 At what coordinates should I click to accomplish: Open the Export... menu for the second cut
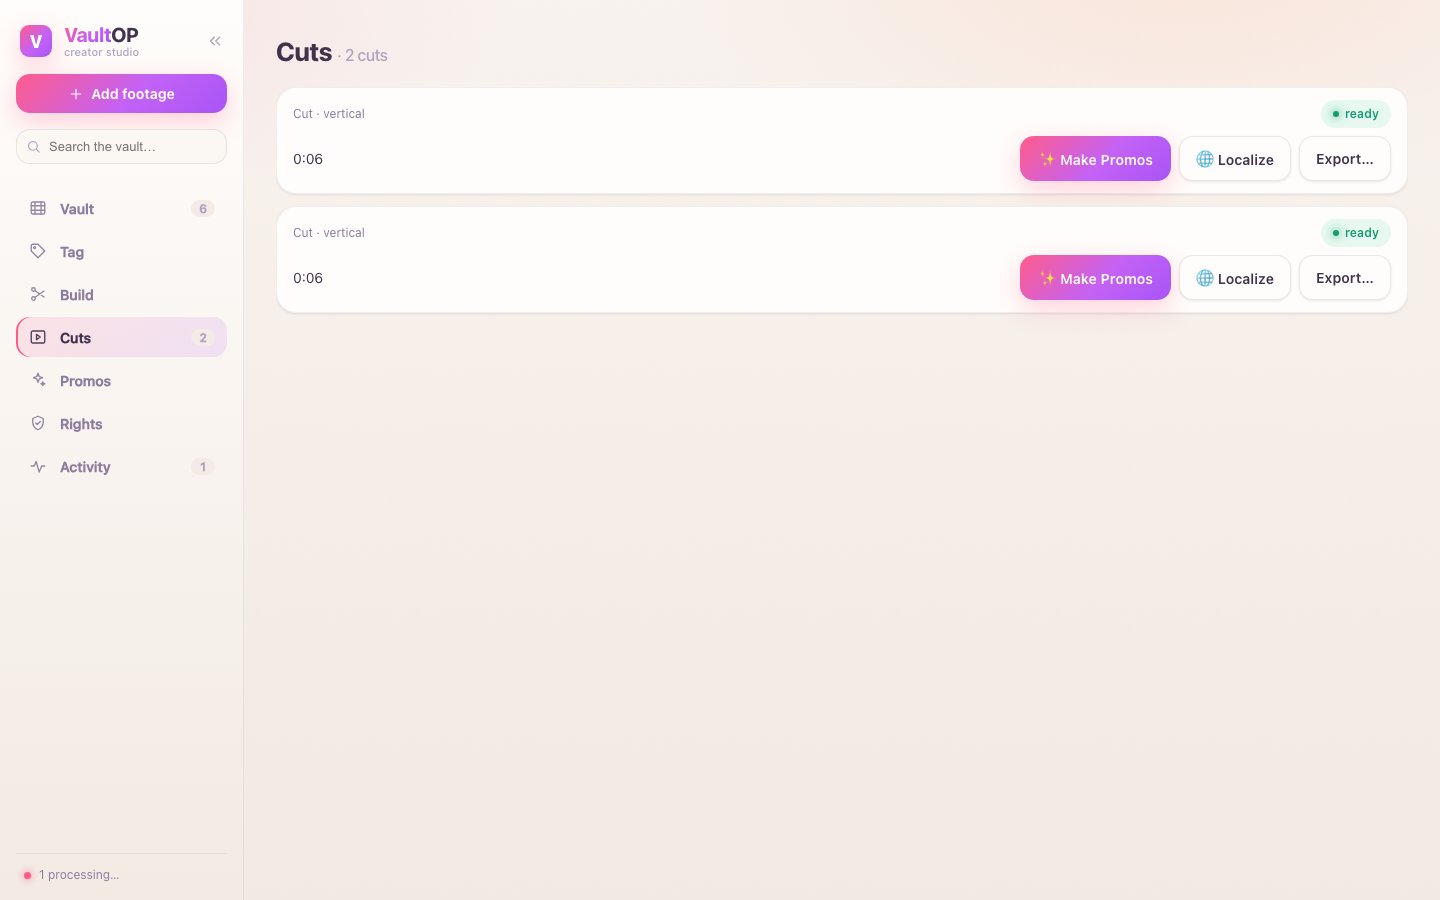point(1344,278)
